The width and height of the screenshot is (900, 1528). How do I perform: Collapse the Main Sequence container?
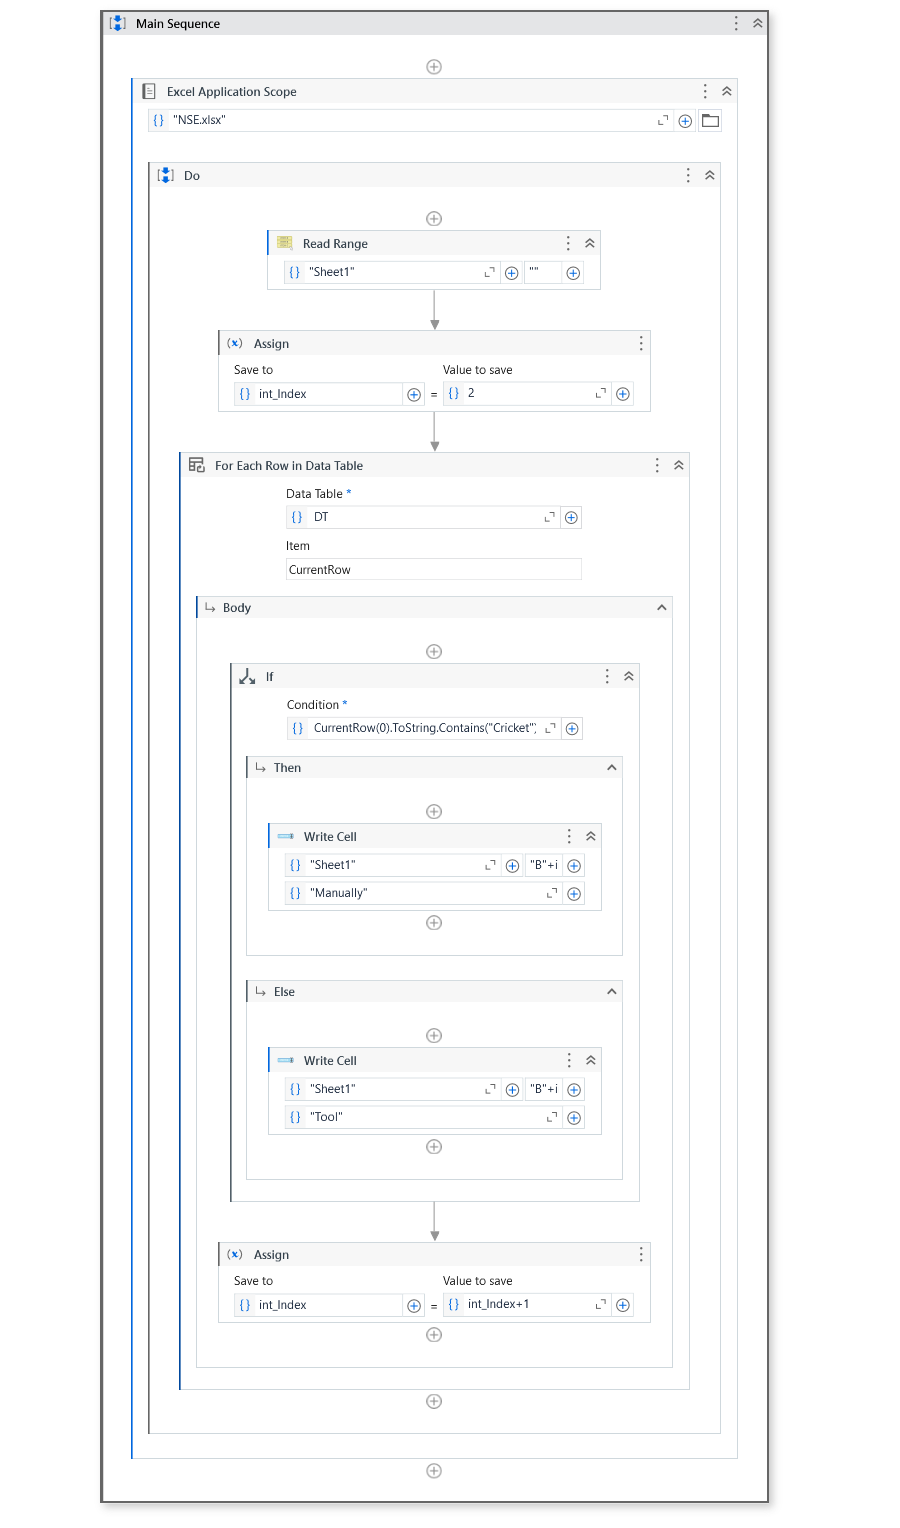(758, 23)
